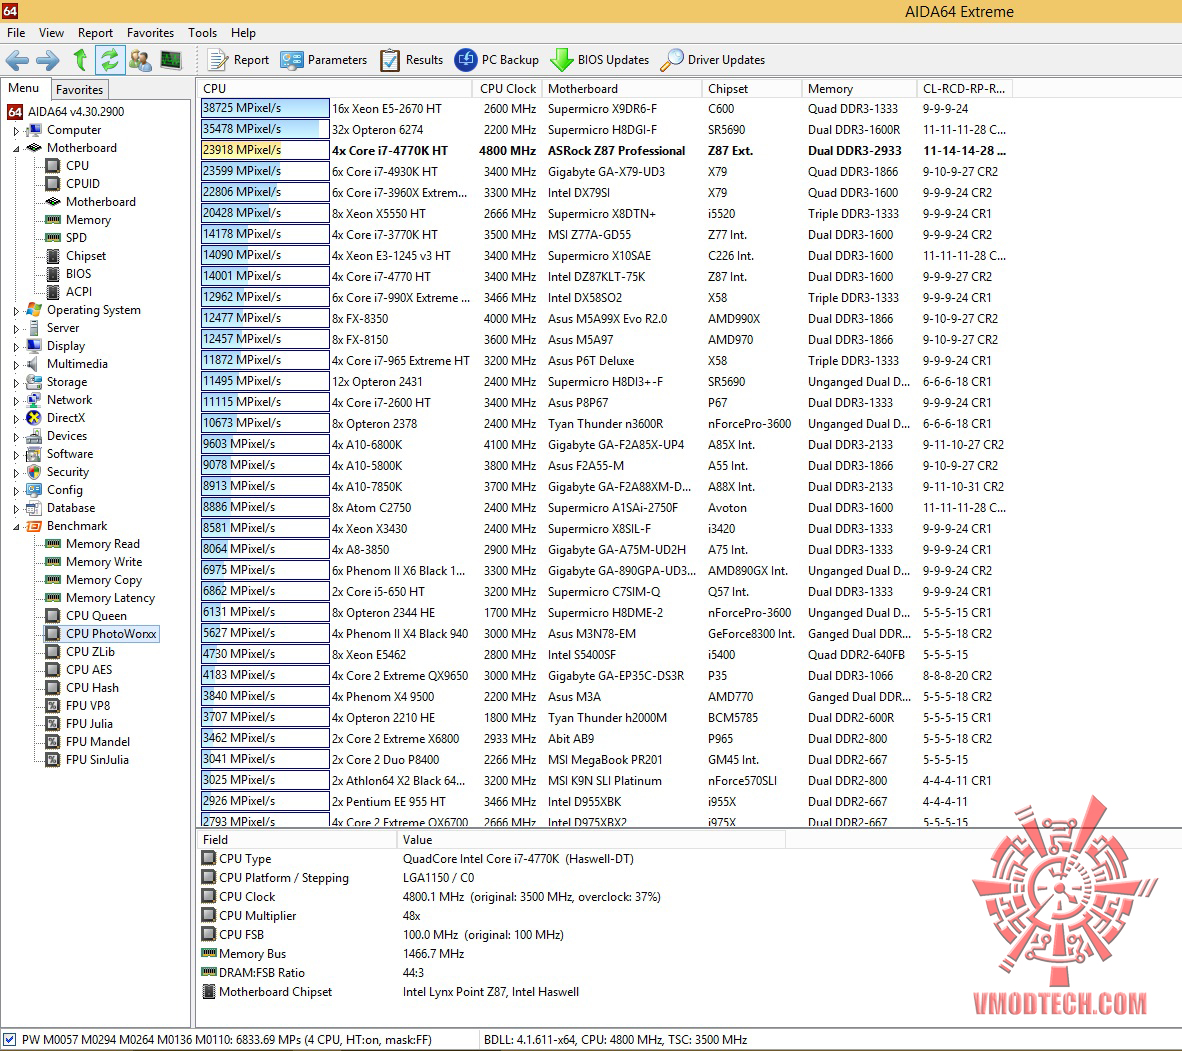Switch to the Menu sidebar tab
The height and width of the screenshot is (1051, 1182).
pyautogui.click(x=23, y=87)
